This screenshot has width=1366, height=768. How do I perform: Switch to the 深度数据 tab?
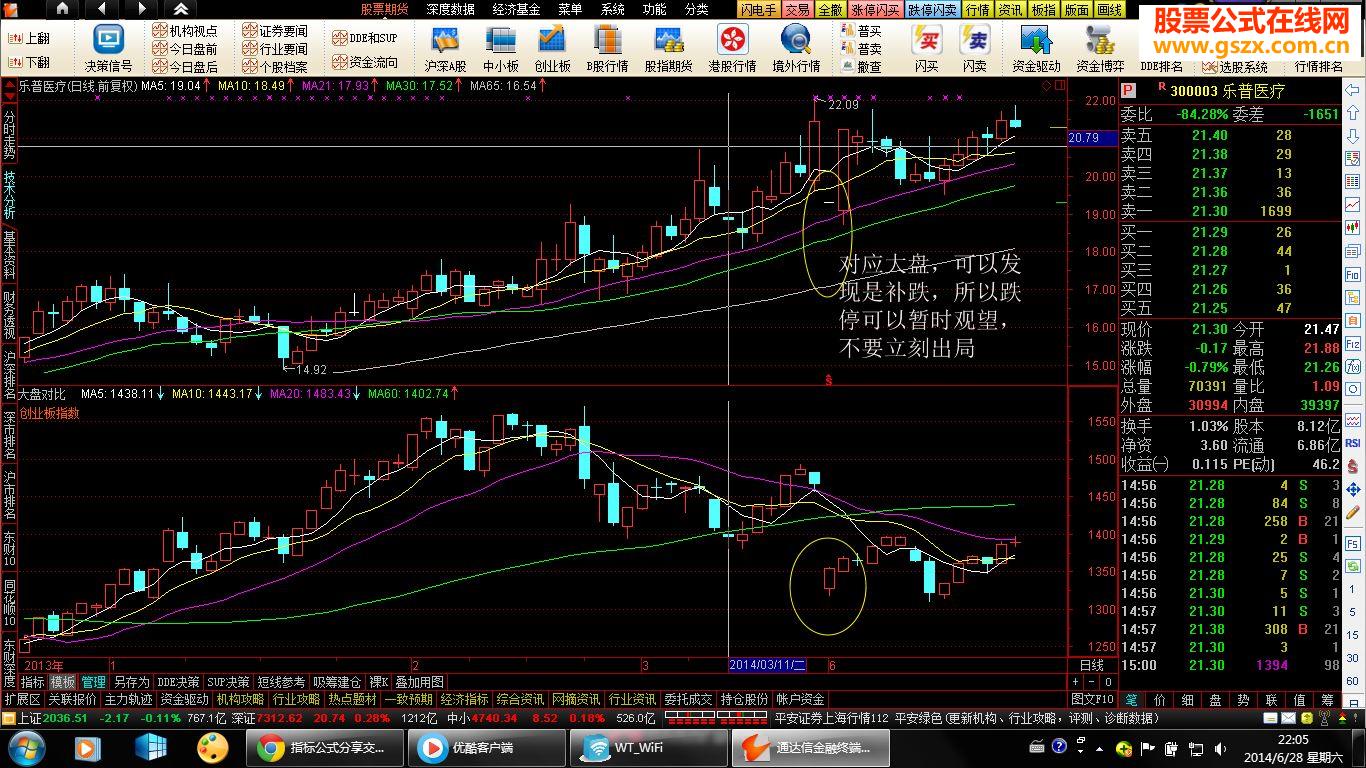[x=450, y=9]
